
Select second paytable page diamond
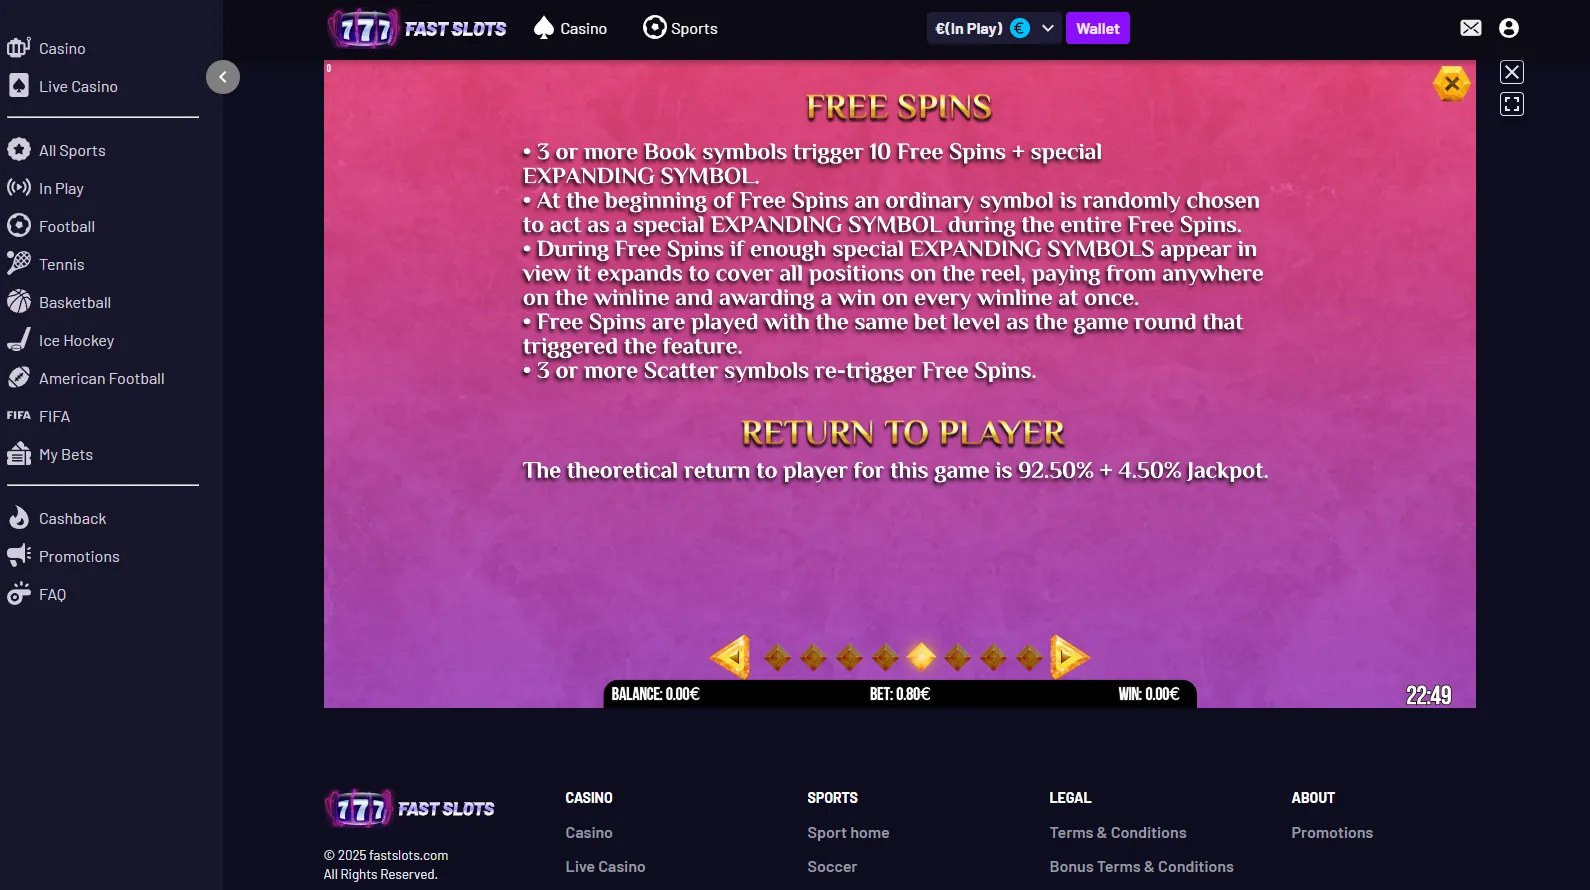pos(813,657)
